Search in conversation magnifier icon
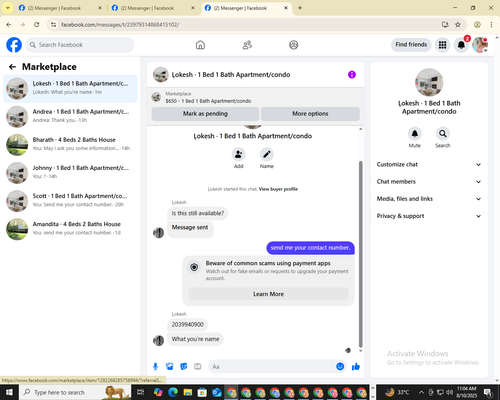Viewport: 500px width, 400px height. 443,134
